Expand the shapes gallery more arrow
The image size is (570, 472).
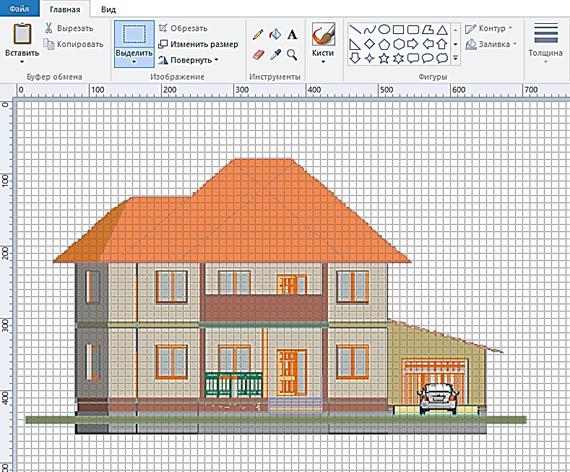tap(455, 58)
